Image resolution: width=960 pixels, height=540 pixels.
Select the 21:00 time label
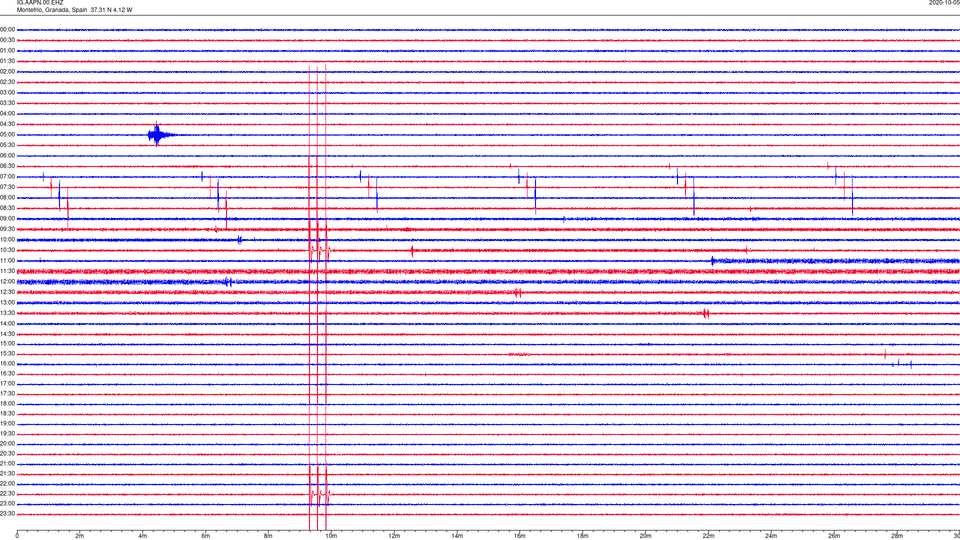7,464
